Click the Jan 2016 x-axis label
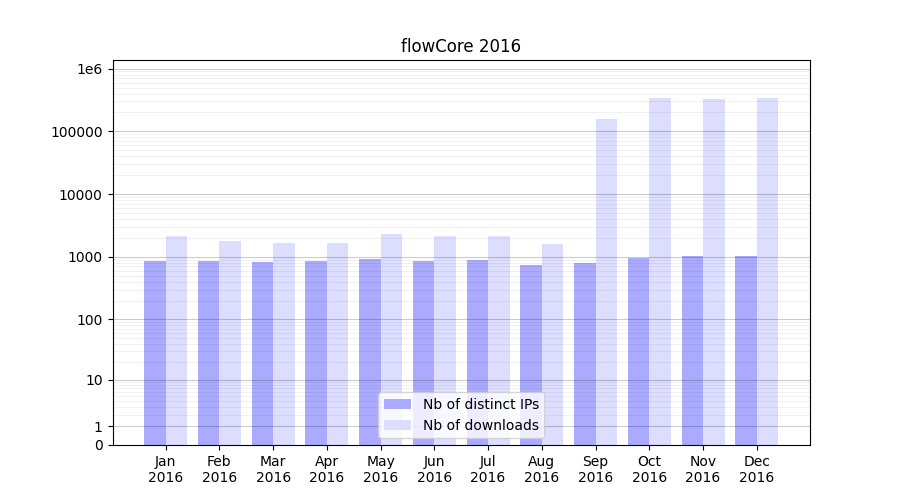The image size is (900, 500). [x=166, y=469]
